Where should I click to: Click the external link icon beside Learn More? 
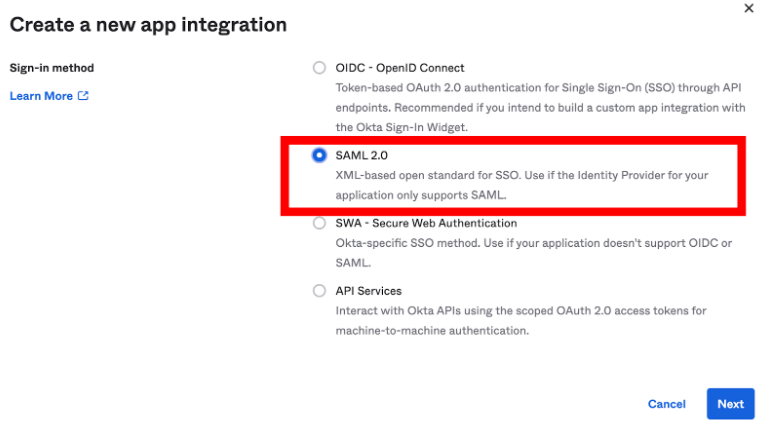coord(83,96)
